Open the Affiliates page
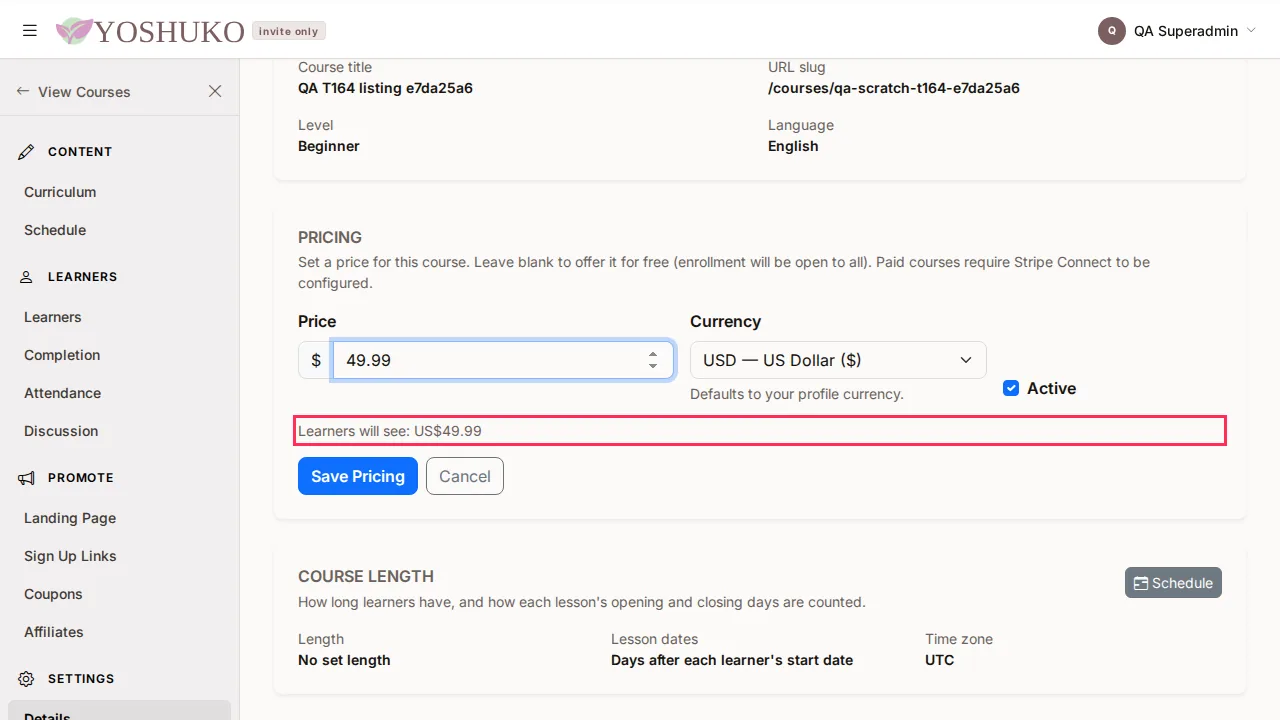Viewport: 1280px width, 720px height. 54,632
